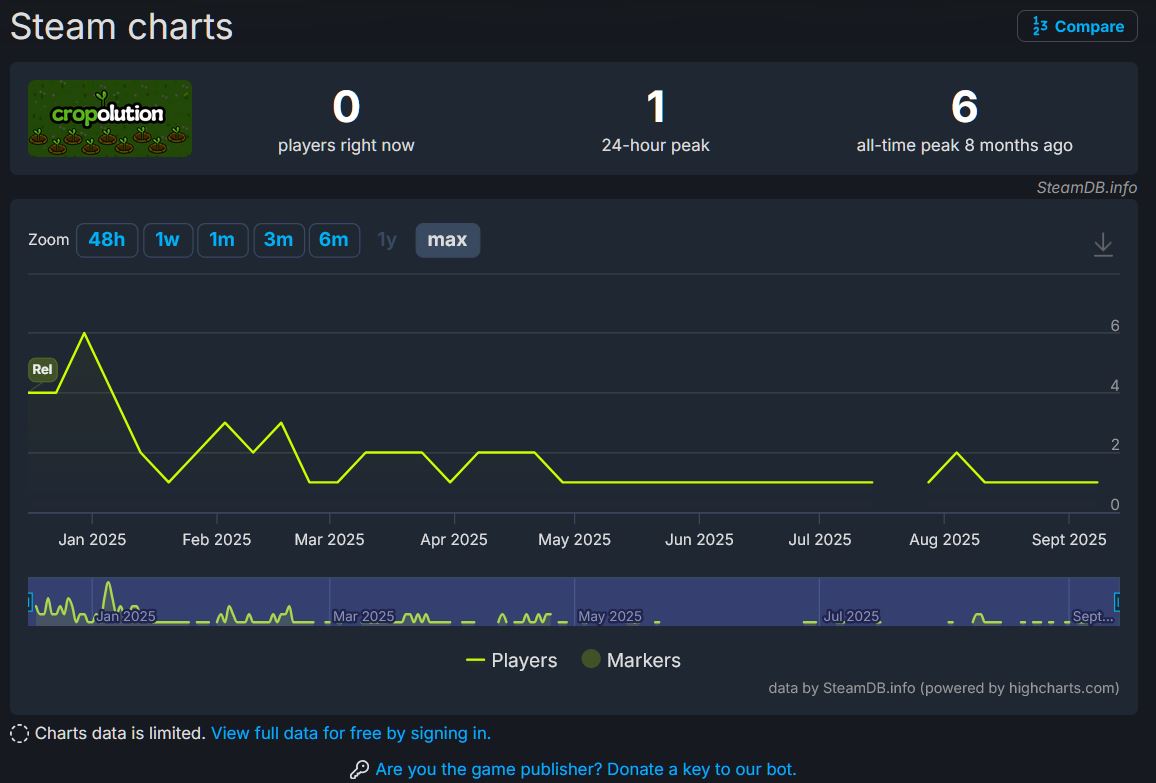
Task: Click the disabled 1y zoom option
Action: (x=387, y=240)
